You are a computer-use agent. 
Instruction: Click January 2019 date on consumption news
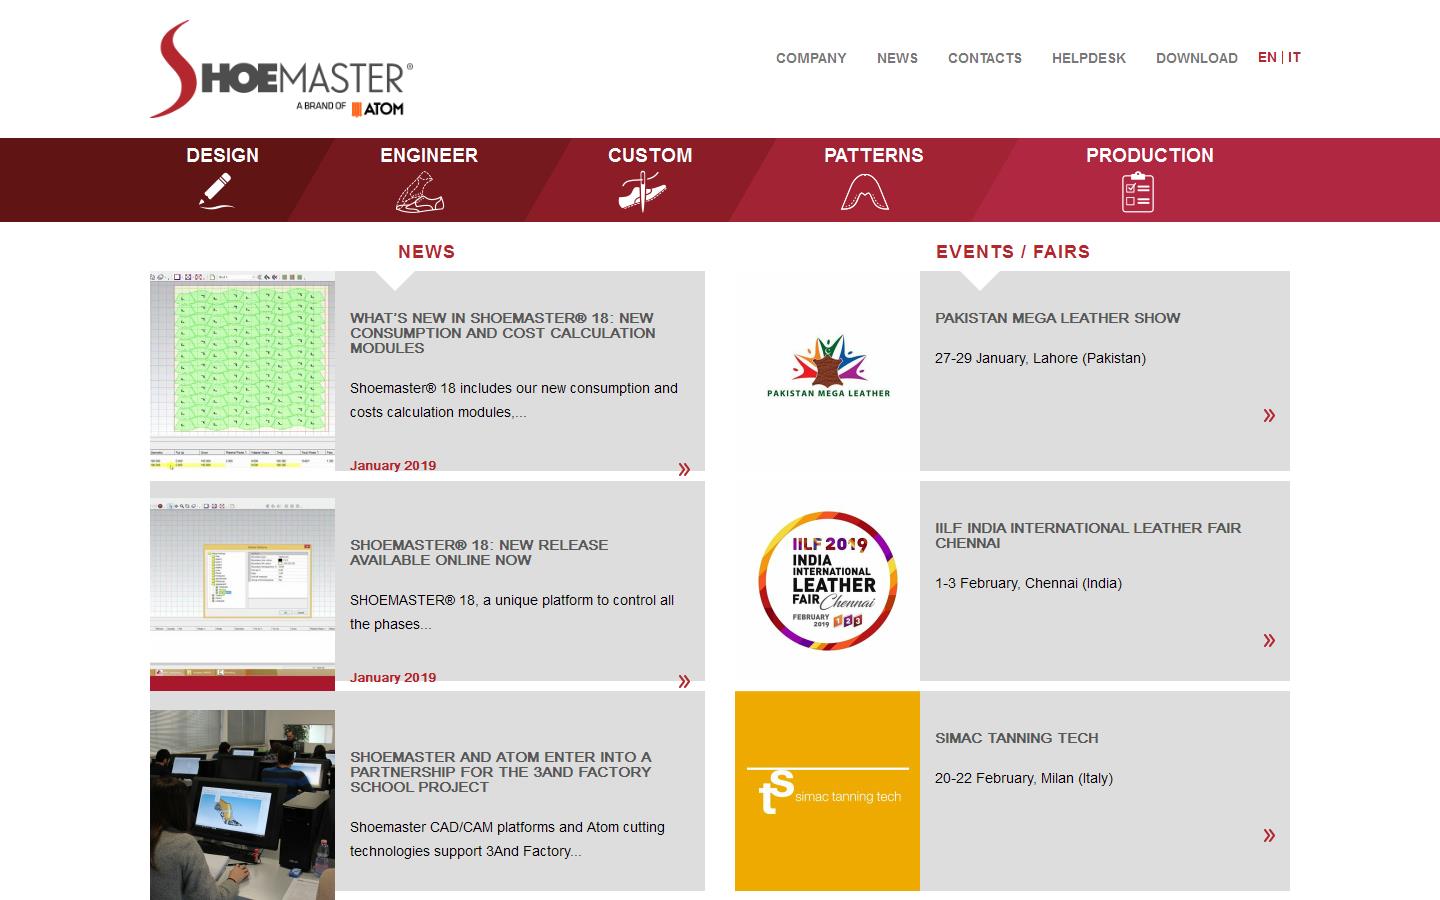pos(393,465)
